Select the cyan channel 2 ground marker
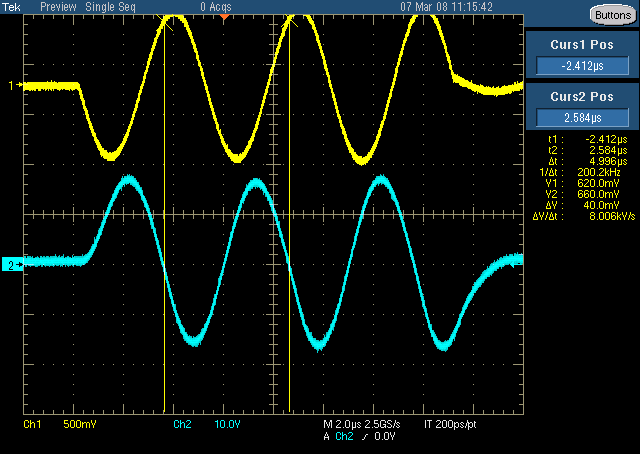Image resolution: width=640 pixels, height=454 pixels. (12, 265)
